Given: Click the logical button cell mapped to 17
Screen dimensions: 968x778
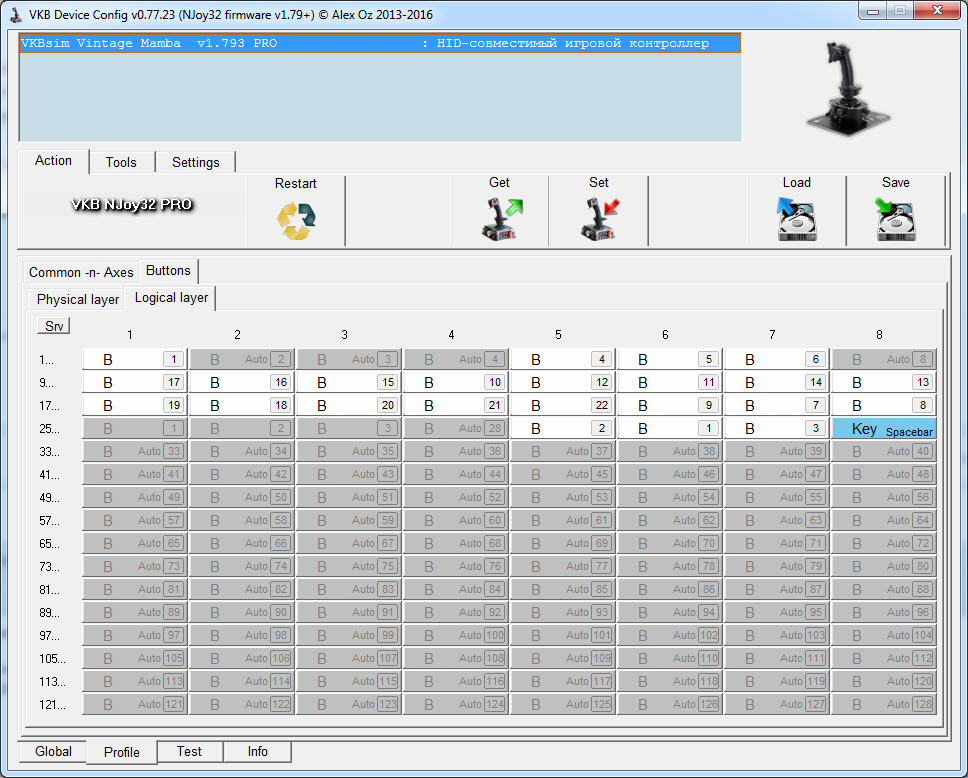Looking at the screenshot, I should pyautogui.click(x=134, y=382).
